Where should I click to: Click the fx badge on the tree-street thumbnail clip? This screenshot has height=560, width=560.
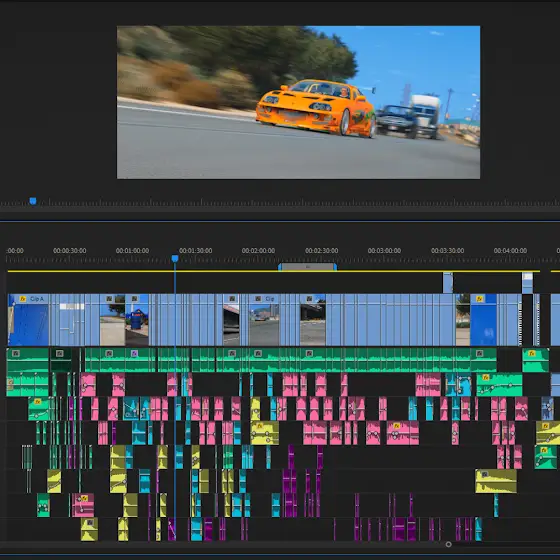[x=109, y=299]
